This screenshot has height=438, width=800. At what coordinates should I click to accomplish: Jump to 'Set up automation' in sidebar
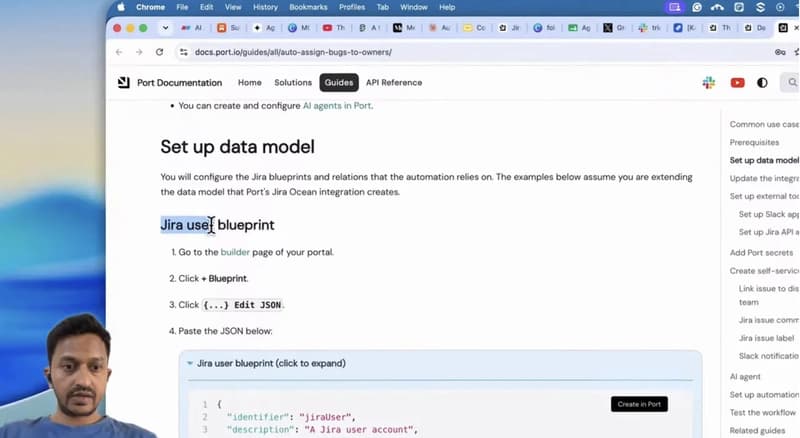click(764, 395)
